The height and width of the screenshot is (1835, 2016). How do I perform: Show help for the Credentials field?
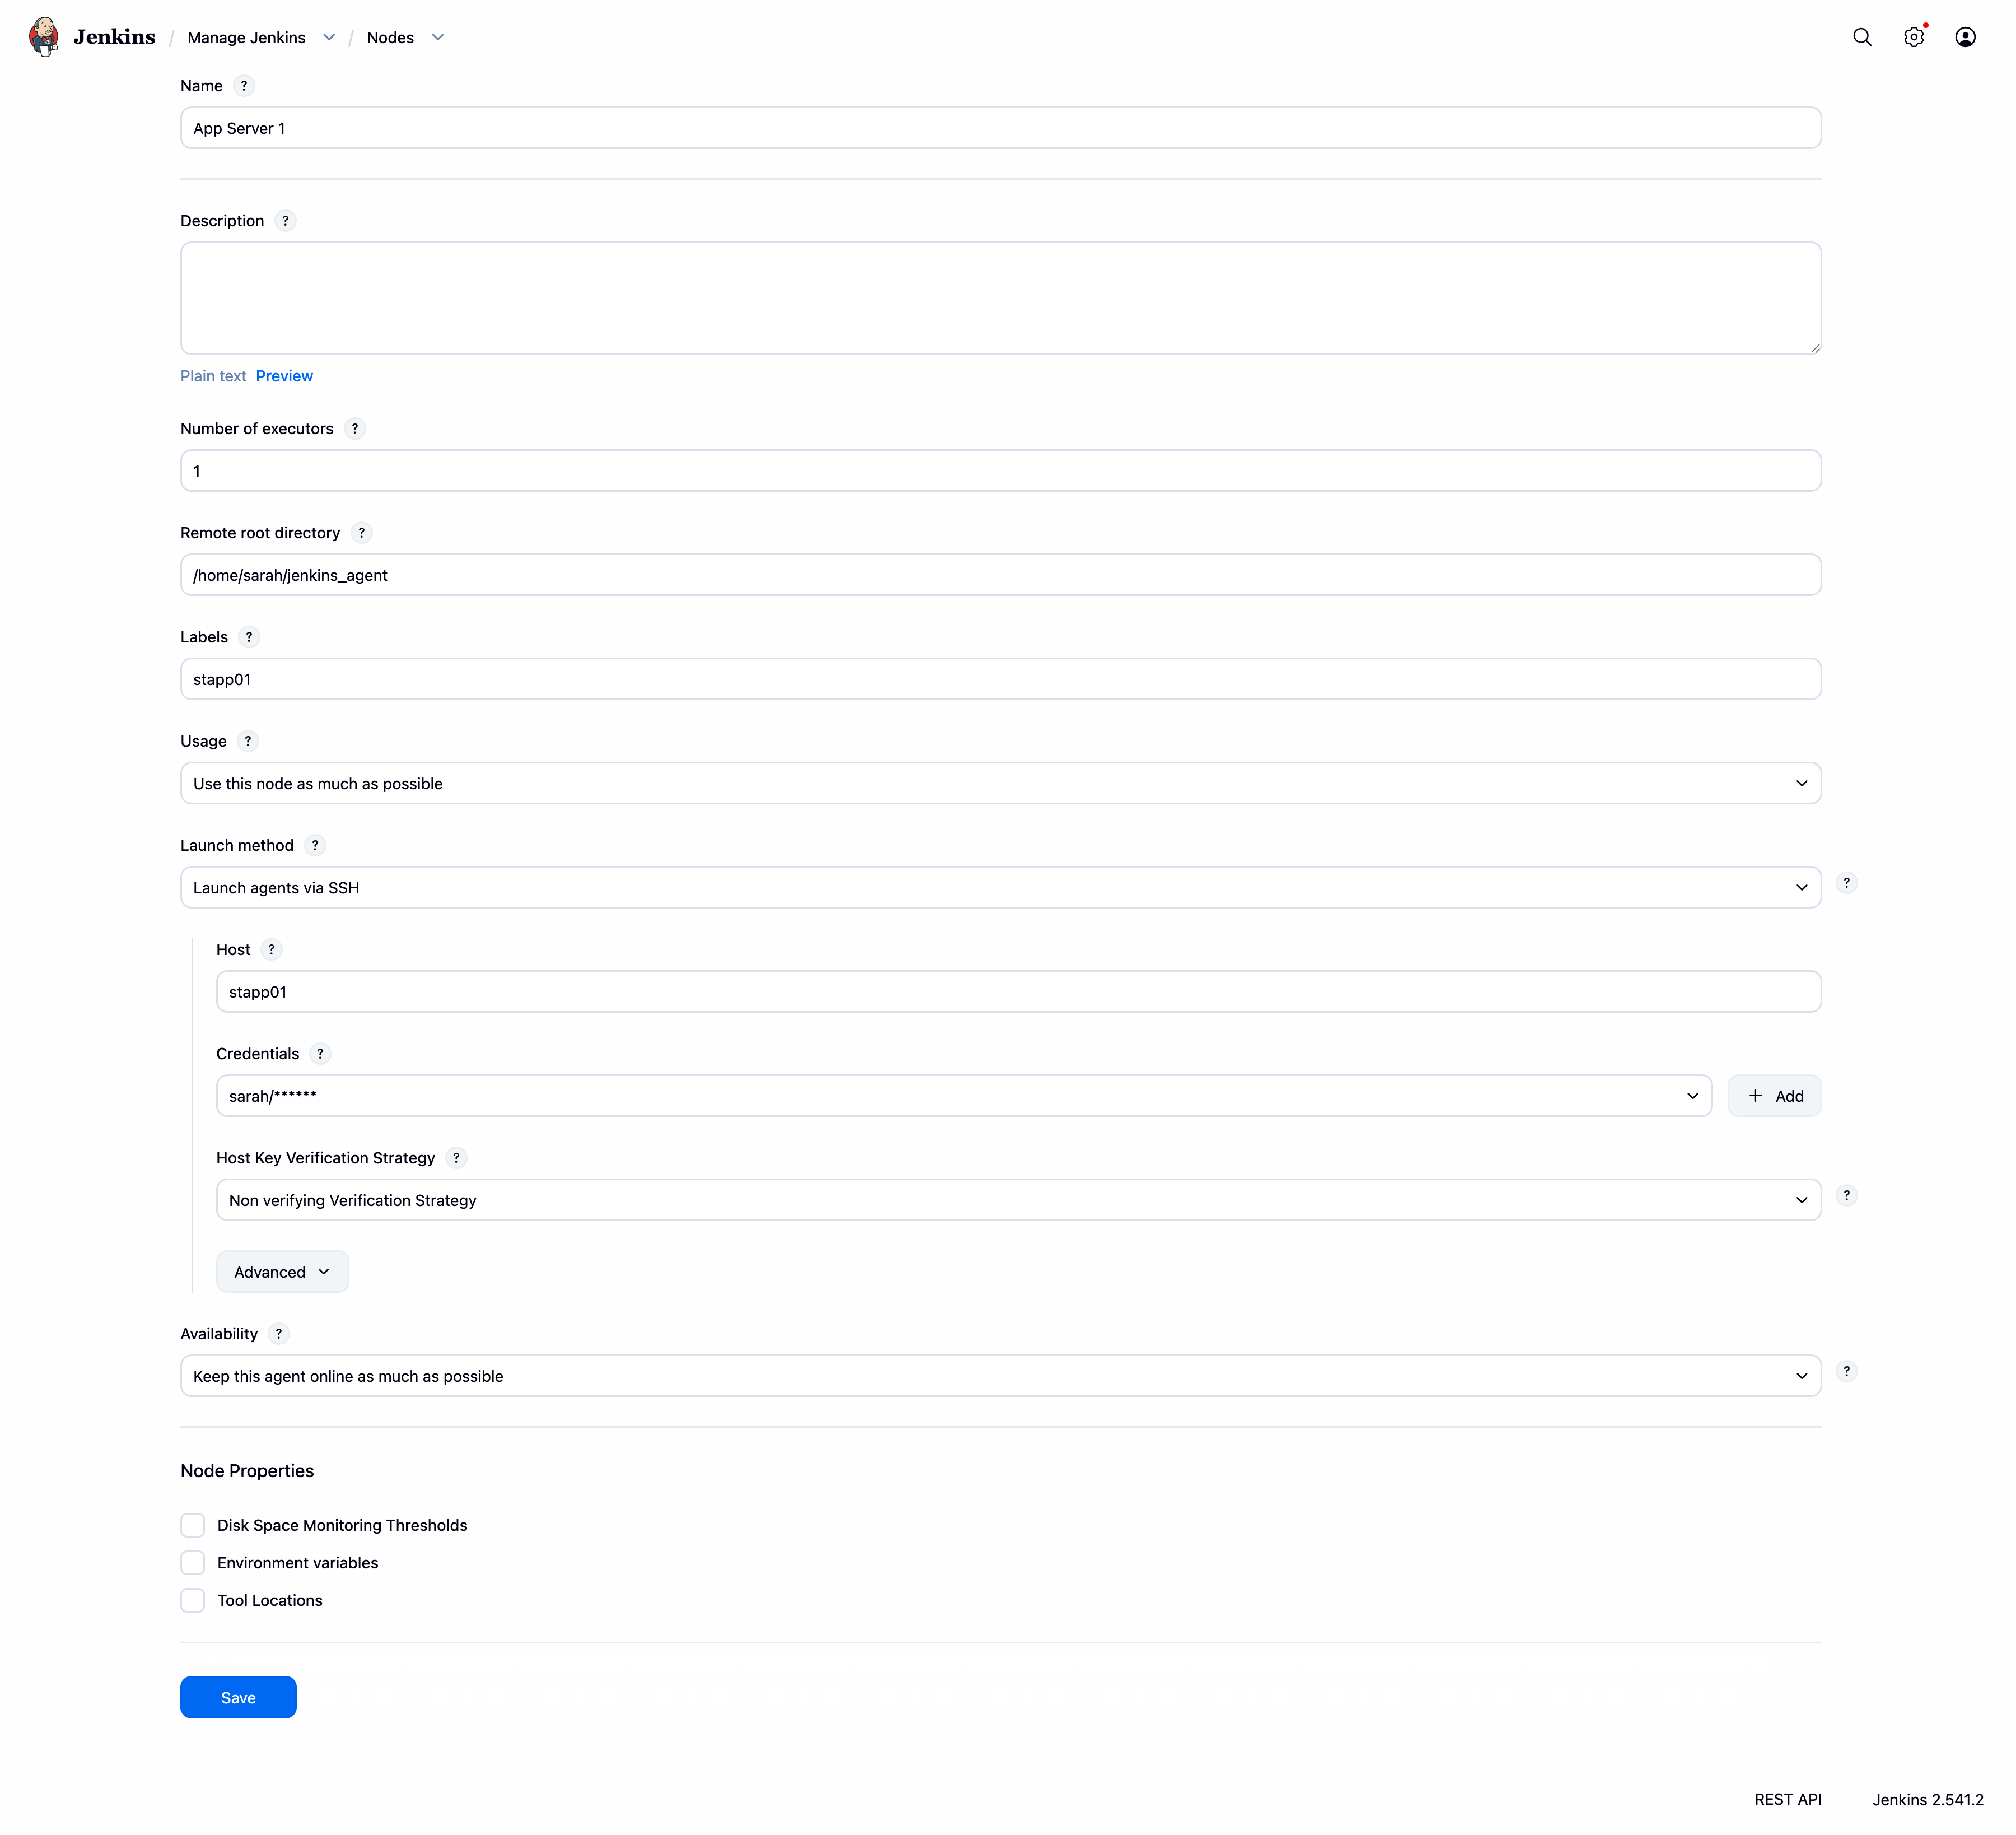[x=320, y=1054]
